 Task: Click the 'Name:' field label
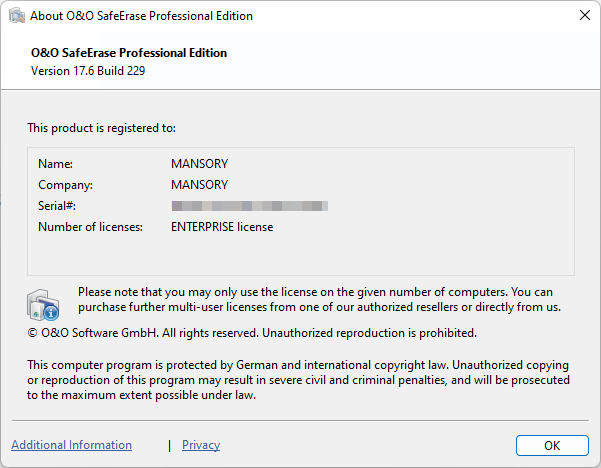[x=55, y=163]
